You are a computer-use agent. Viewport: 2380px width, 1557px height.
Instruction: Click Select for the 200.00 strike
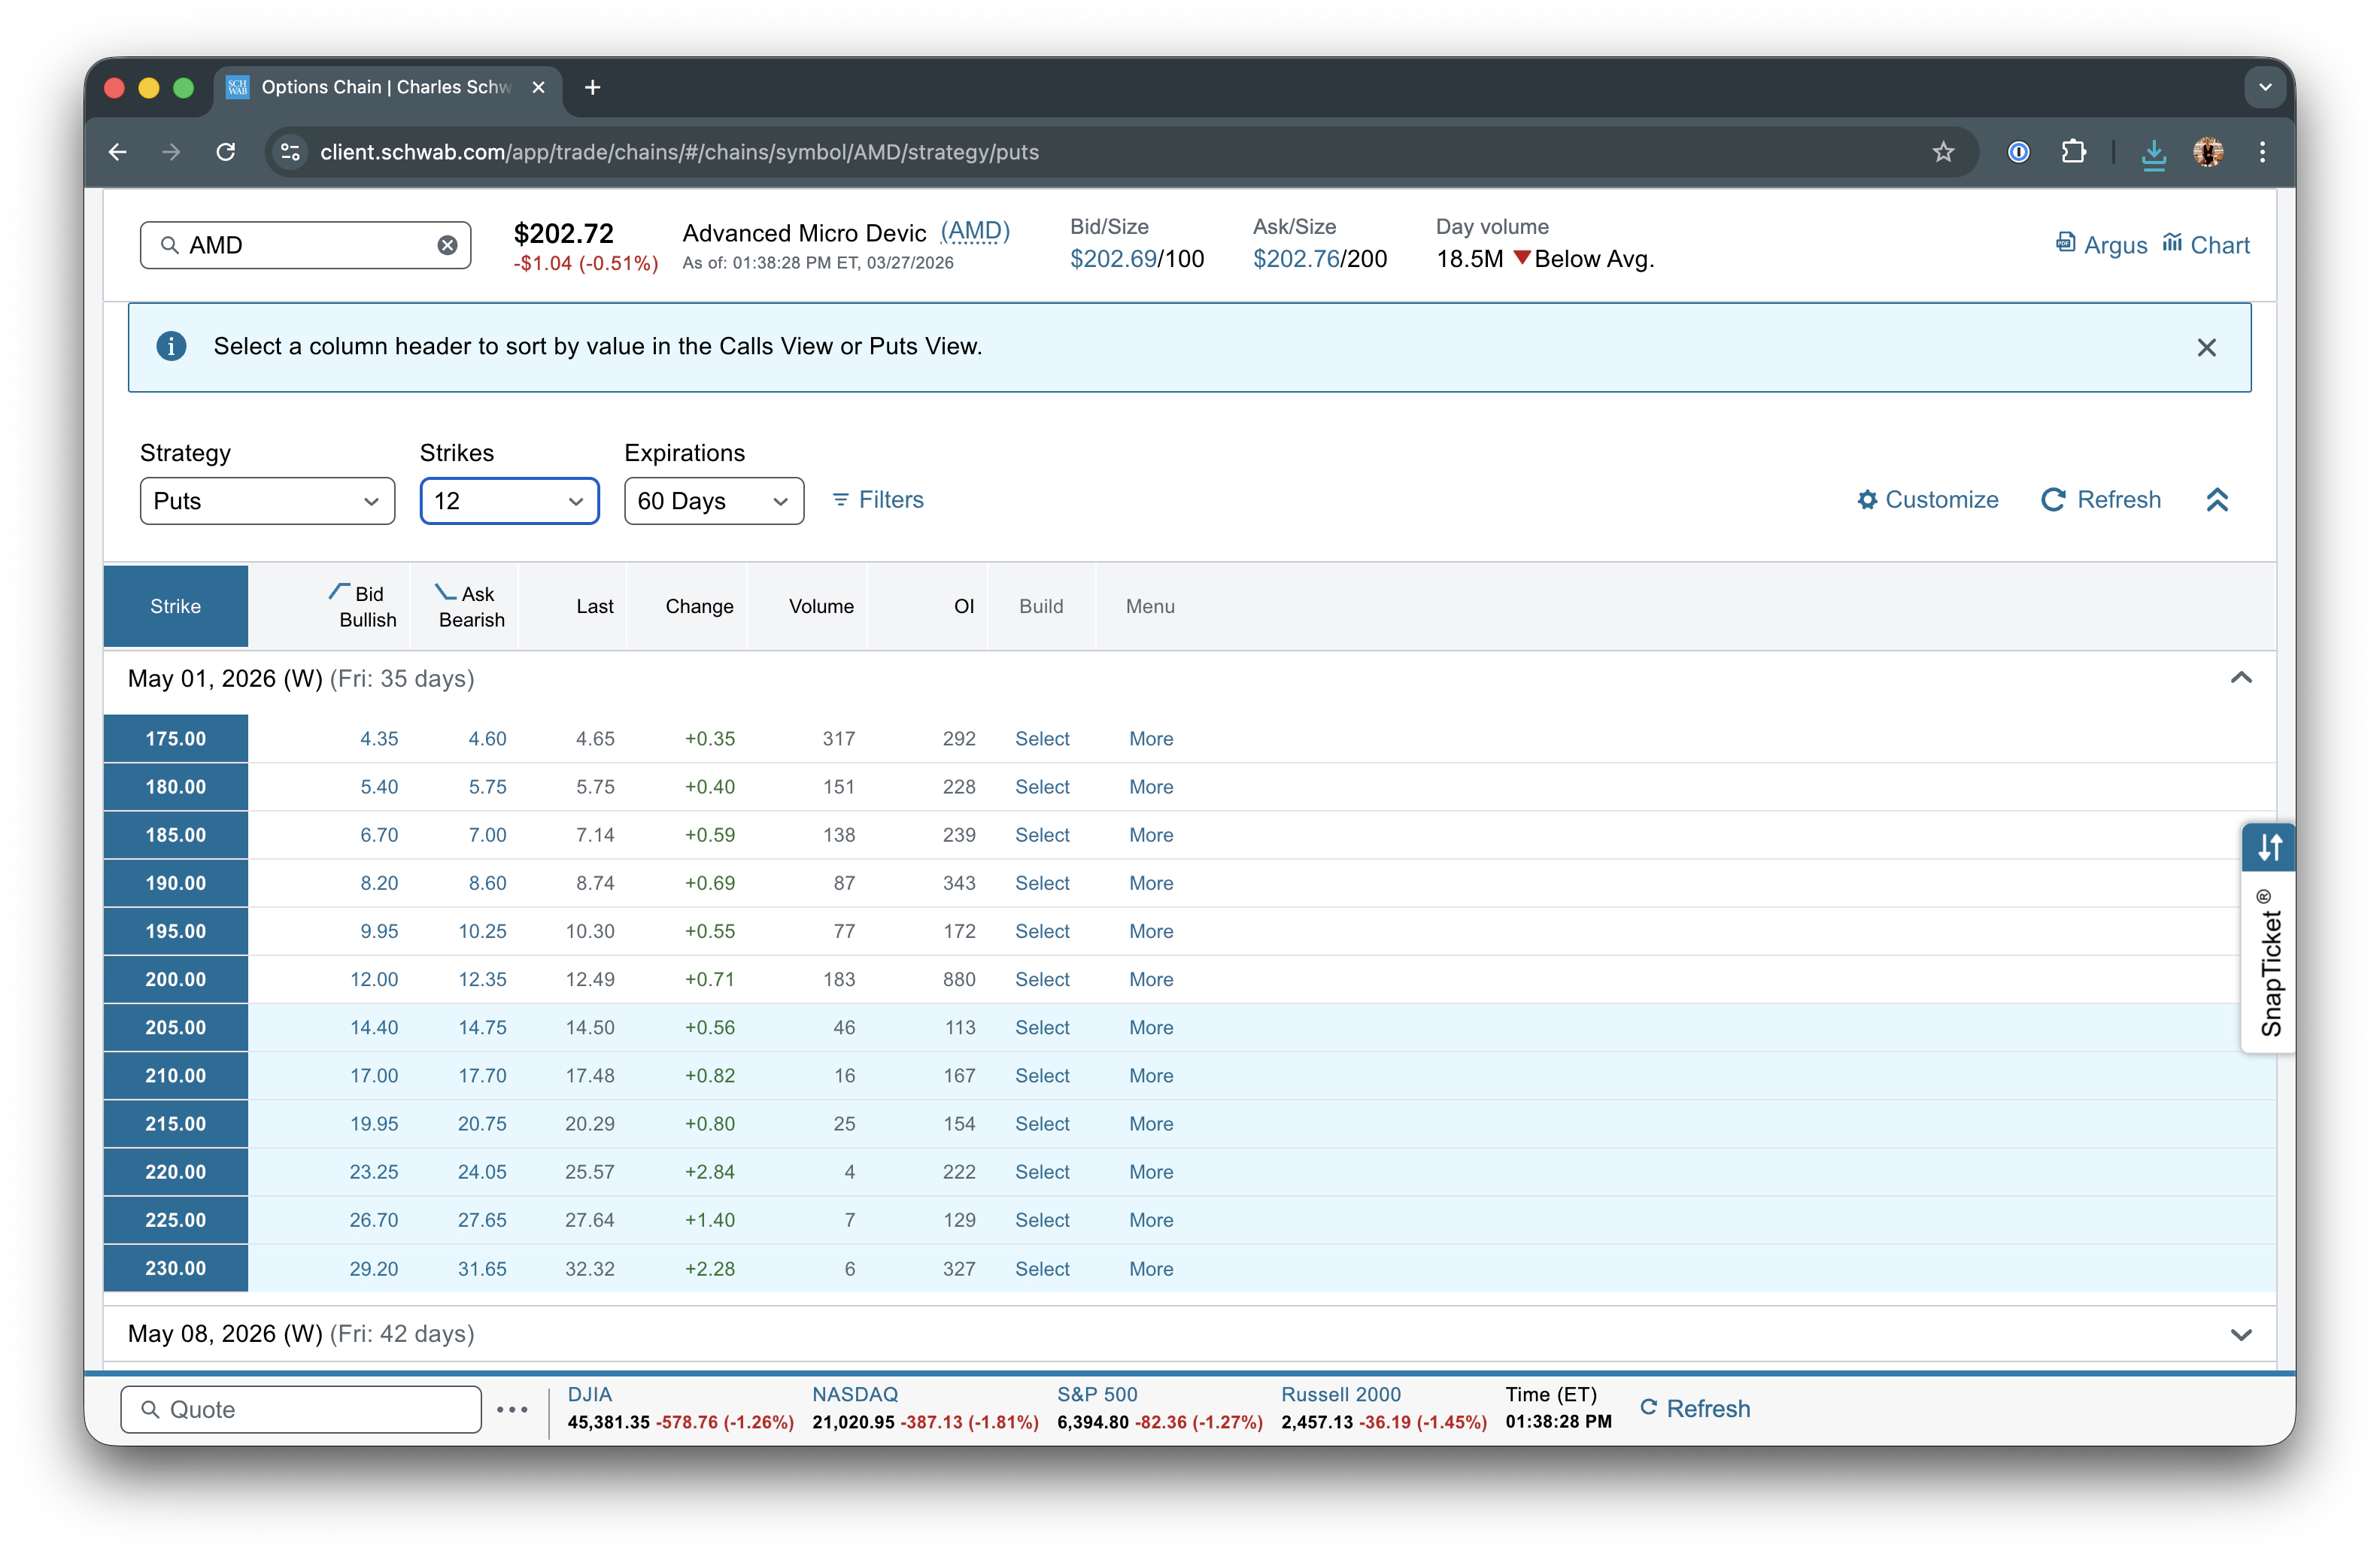pos(1042,979)
